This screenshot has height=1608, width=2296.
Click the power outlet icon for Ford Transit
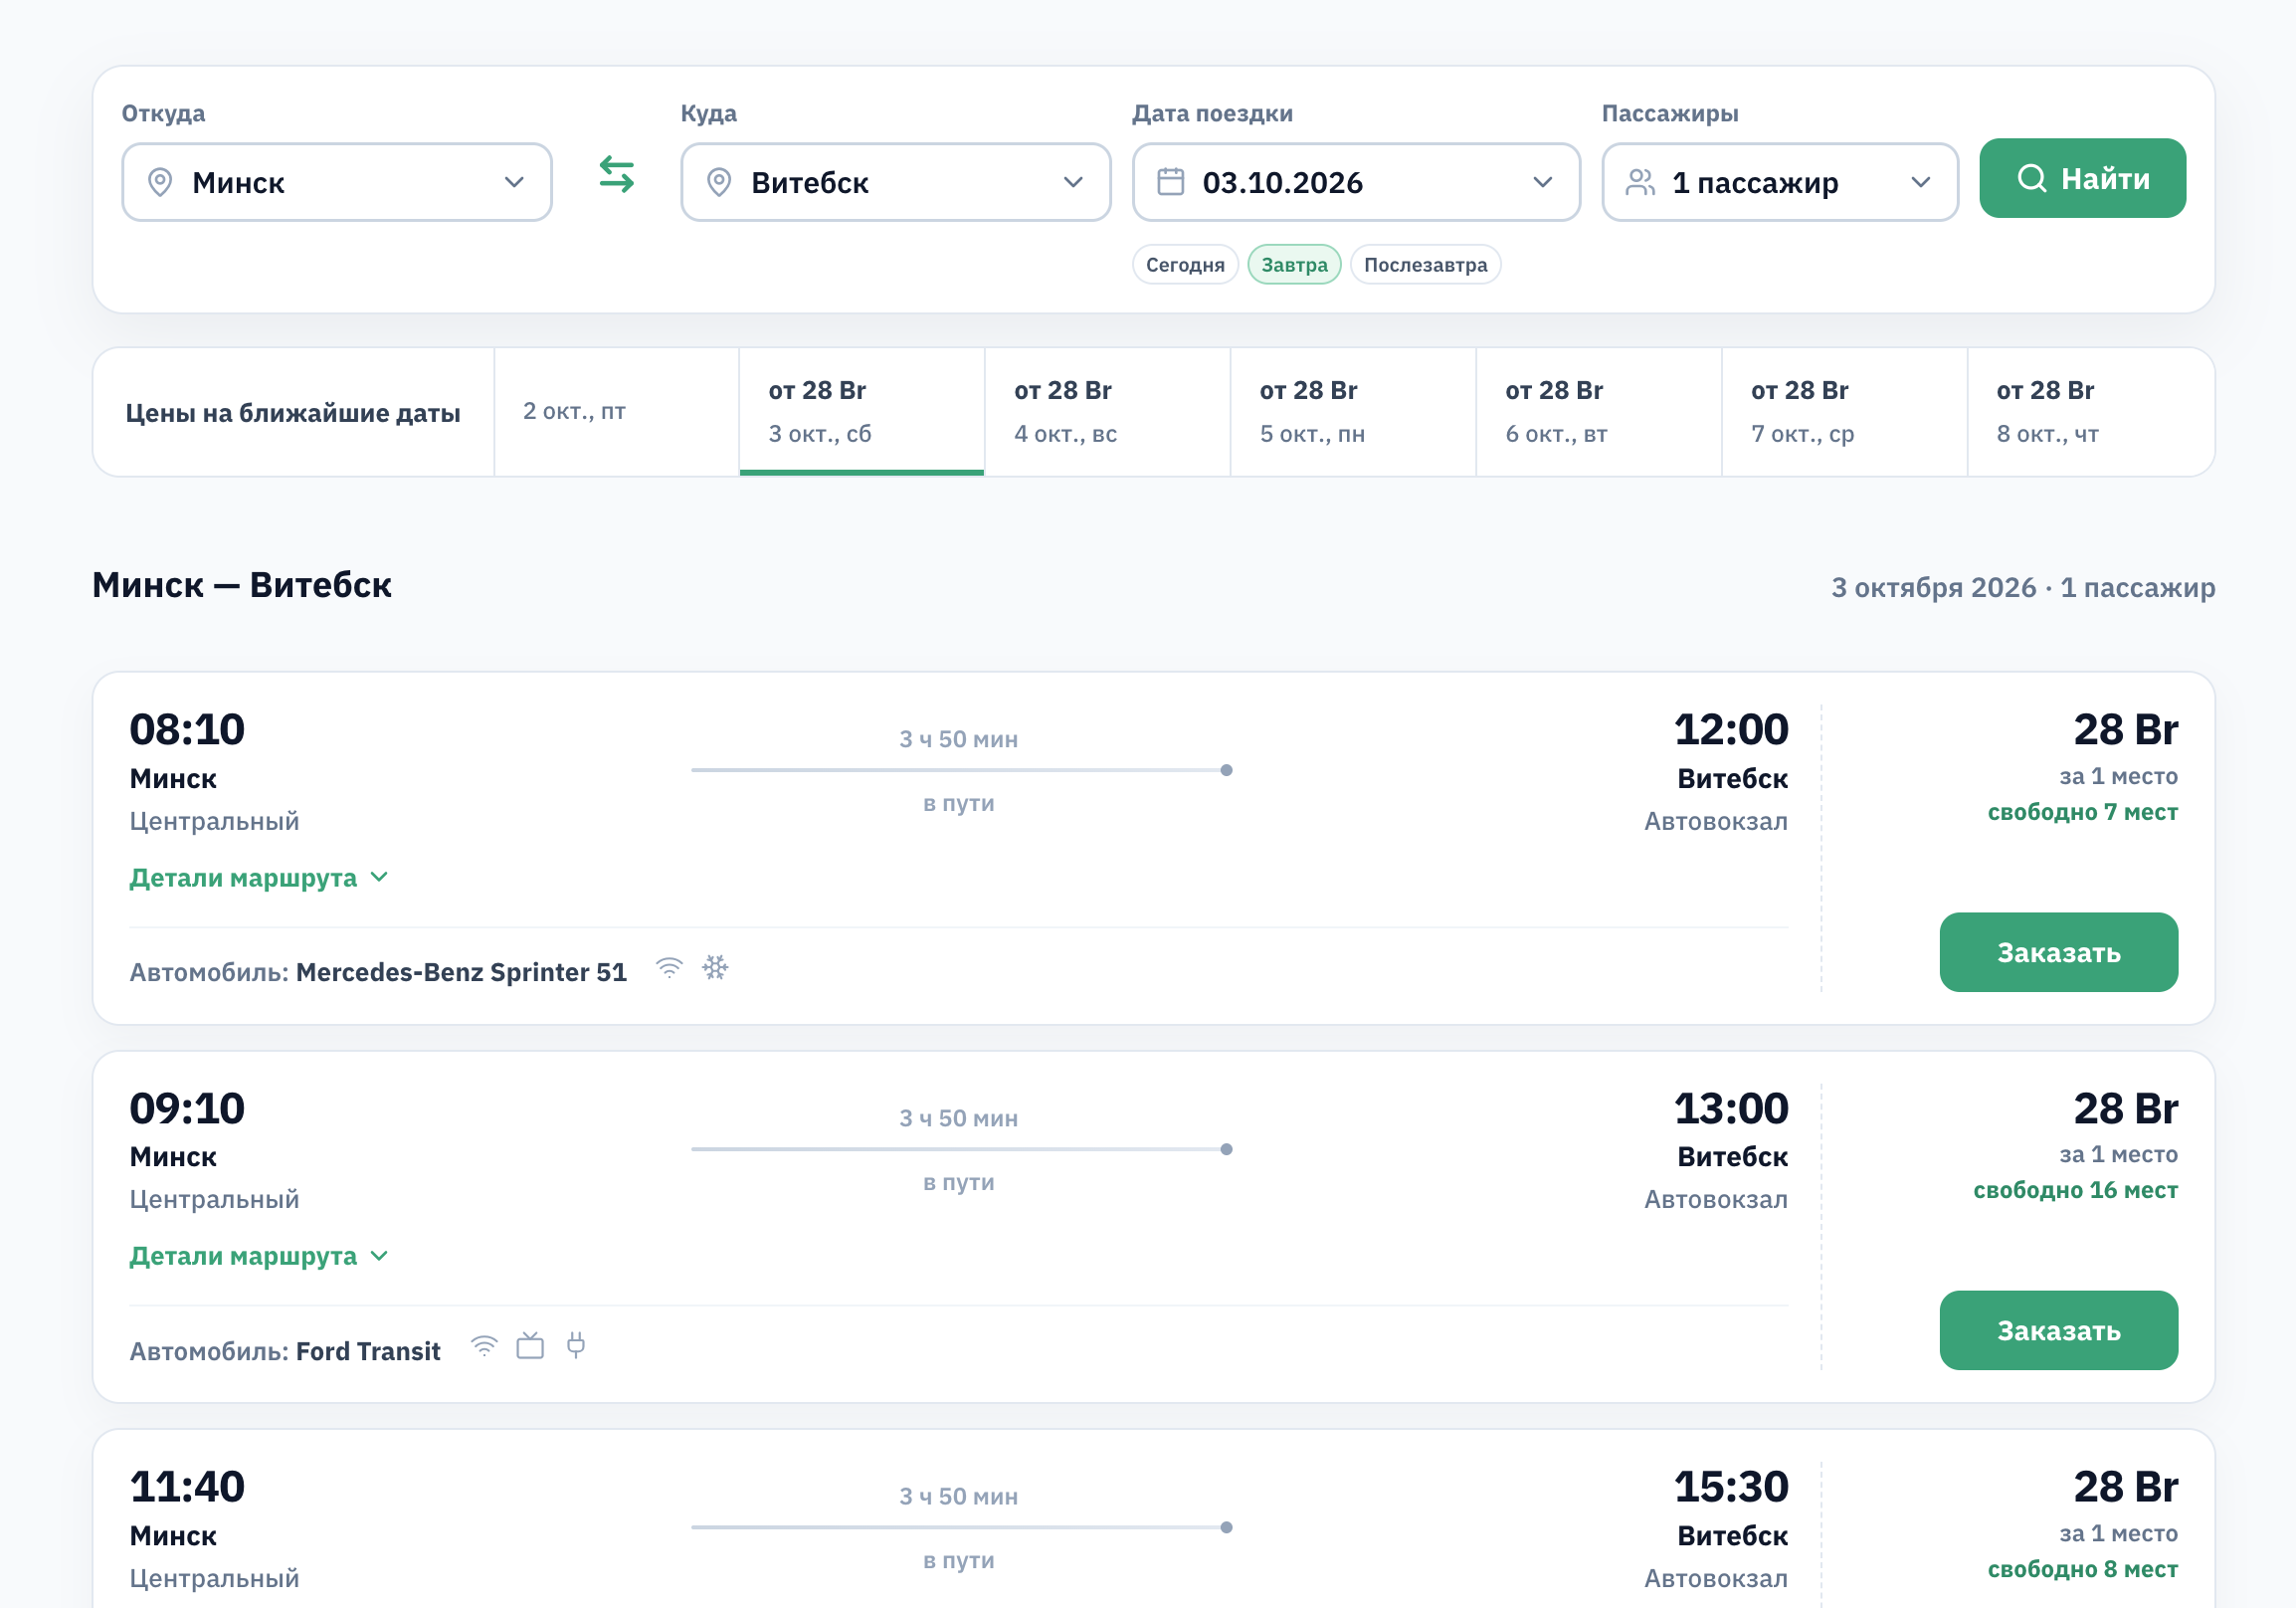pos(576,1346)
